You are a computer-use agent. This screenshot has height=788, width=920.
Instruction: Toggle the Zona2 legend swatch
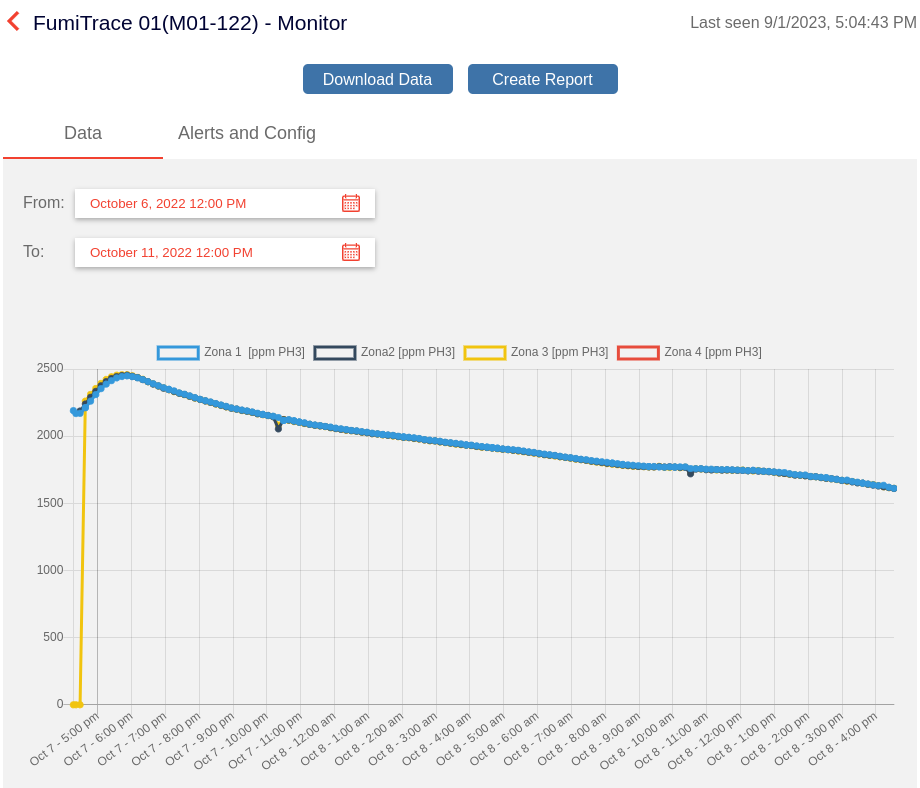(x=334, y=352)
